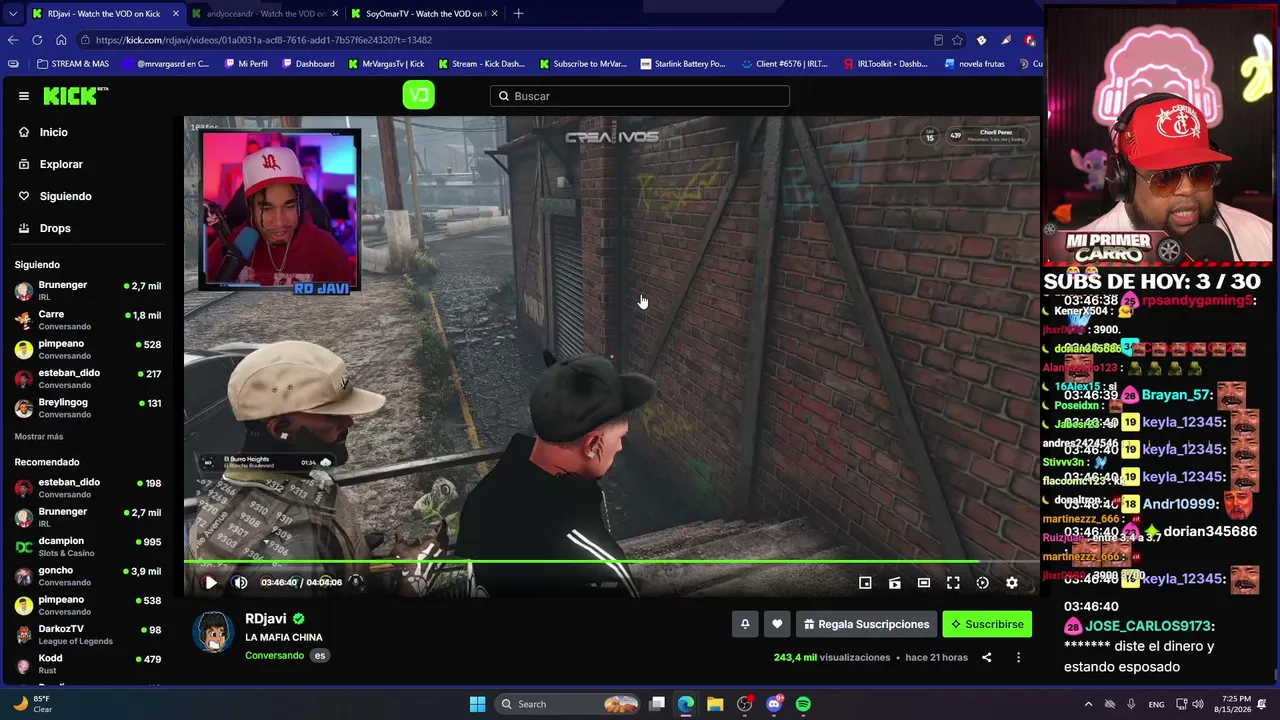Select the RDjavi VOD browser tab

pos(105,14)
